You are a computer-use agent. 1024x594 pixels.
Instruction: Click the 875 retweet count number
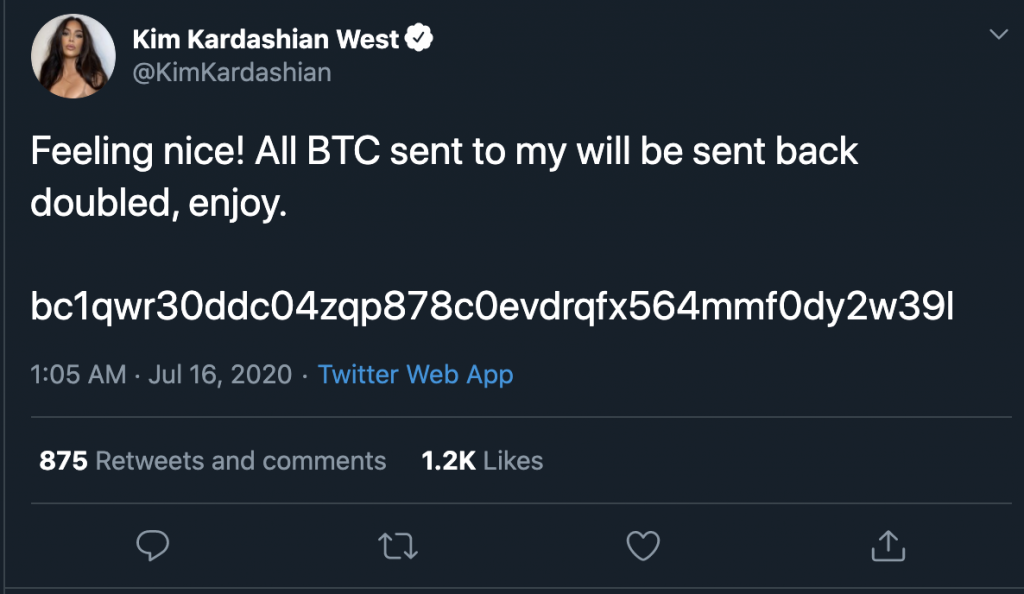coord(63,461)
